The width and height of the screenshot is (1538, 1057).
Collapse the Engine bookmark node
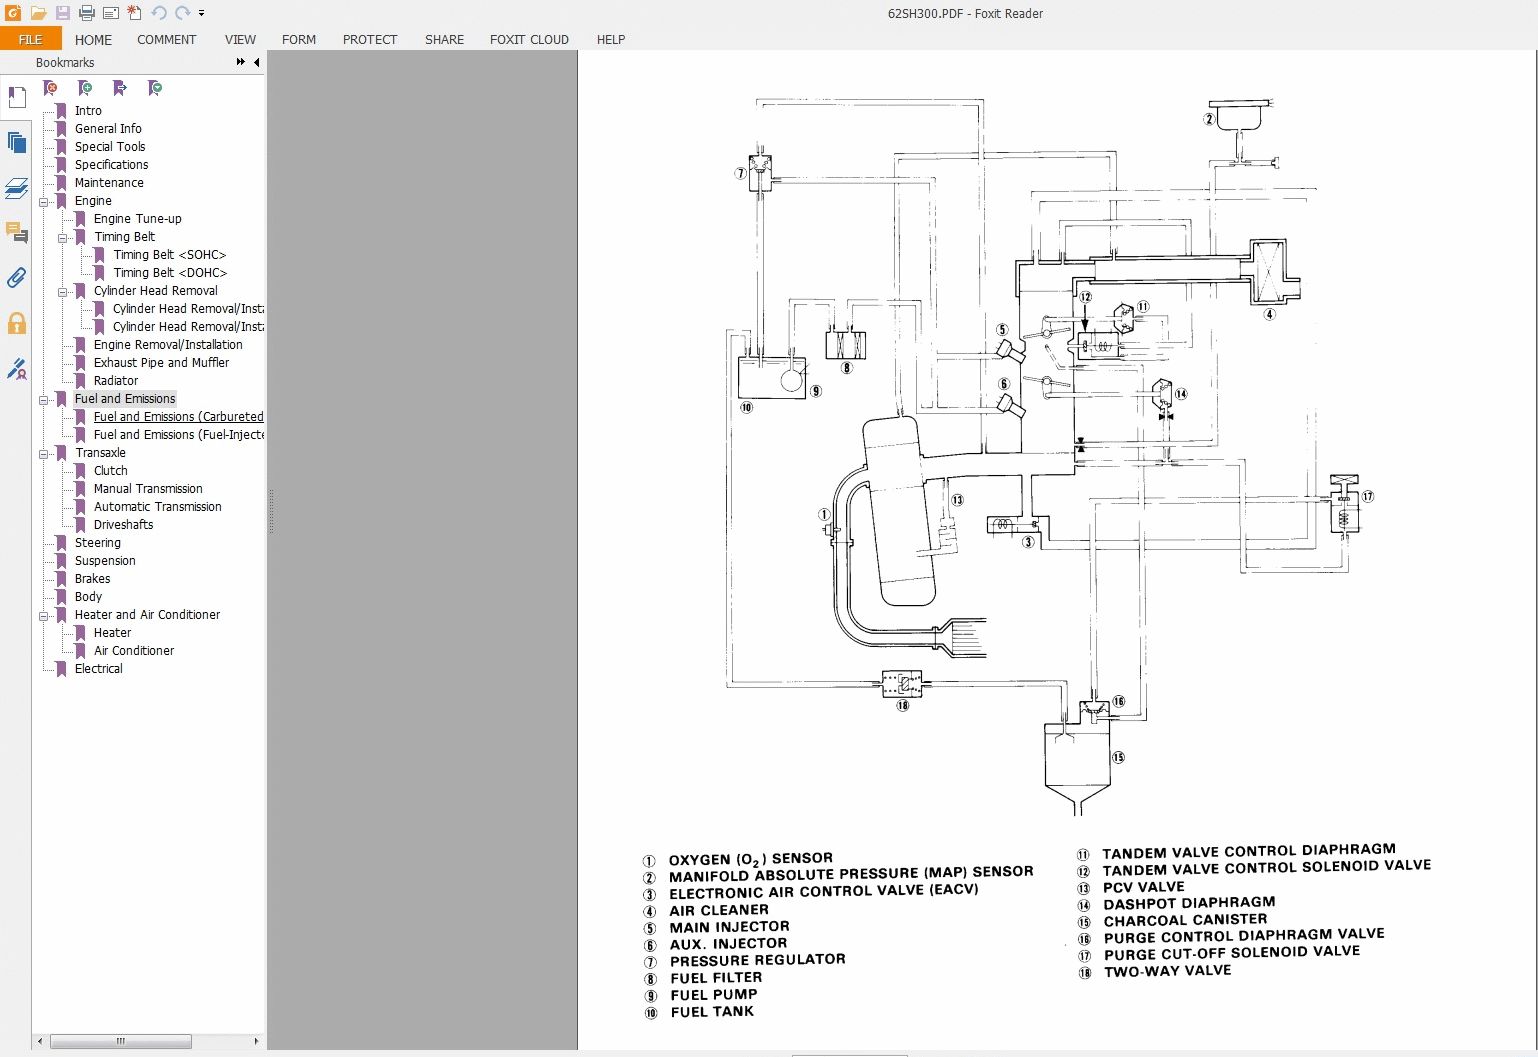click(x=44, y=201)
